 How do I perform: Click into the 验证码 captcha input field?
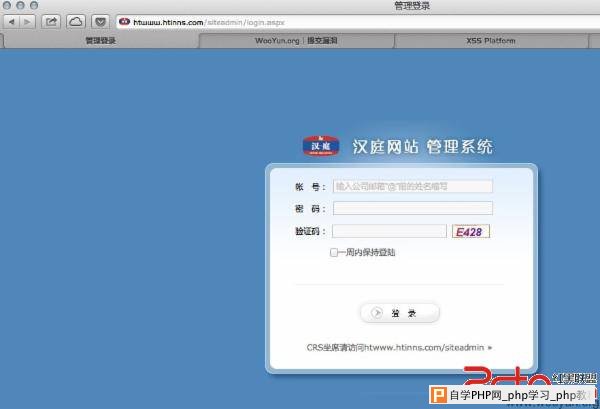[389, 231]
